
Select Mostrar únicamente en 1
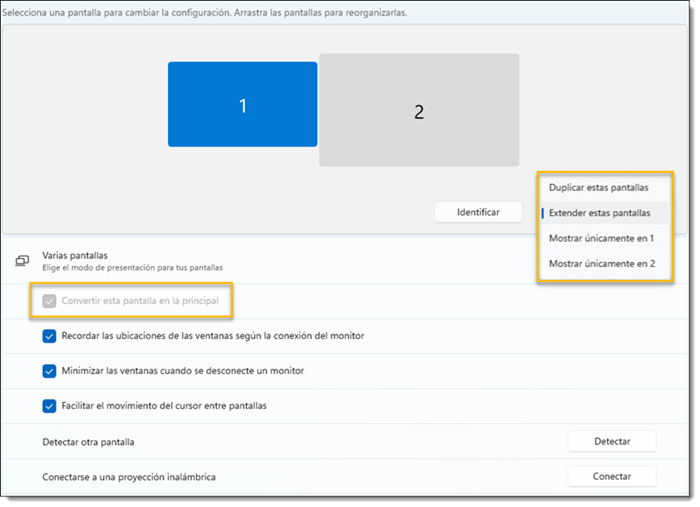point(601,238)
